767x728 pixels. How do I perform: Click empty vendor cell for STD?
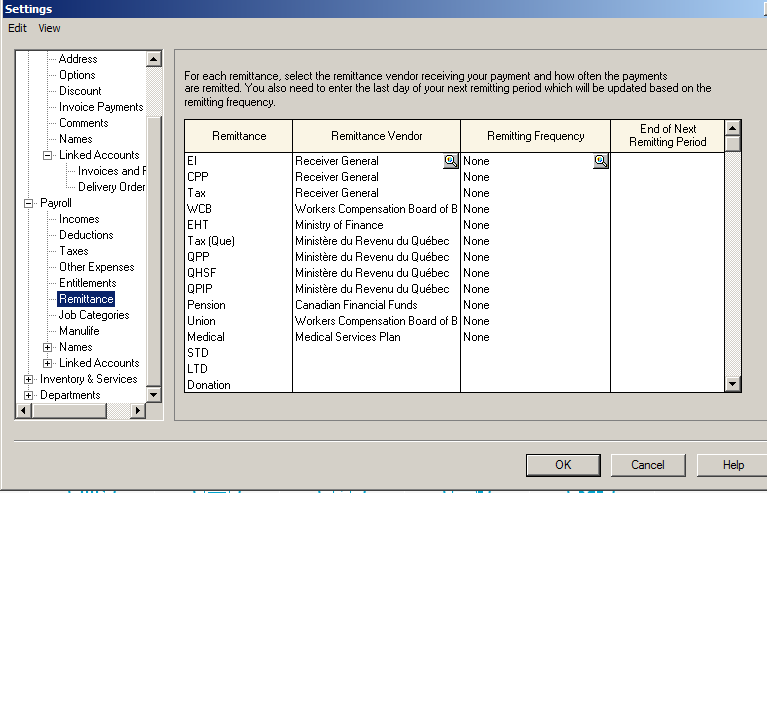(x=376, y=353)
